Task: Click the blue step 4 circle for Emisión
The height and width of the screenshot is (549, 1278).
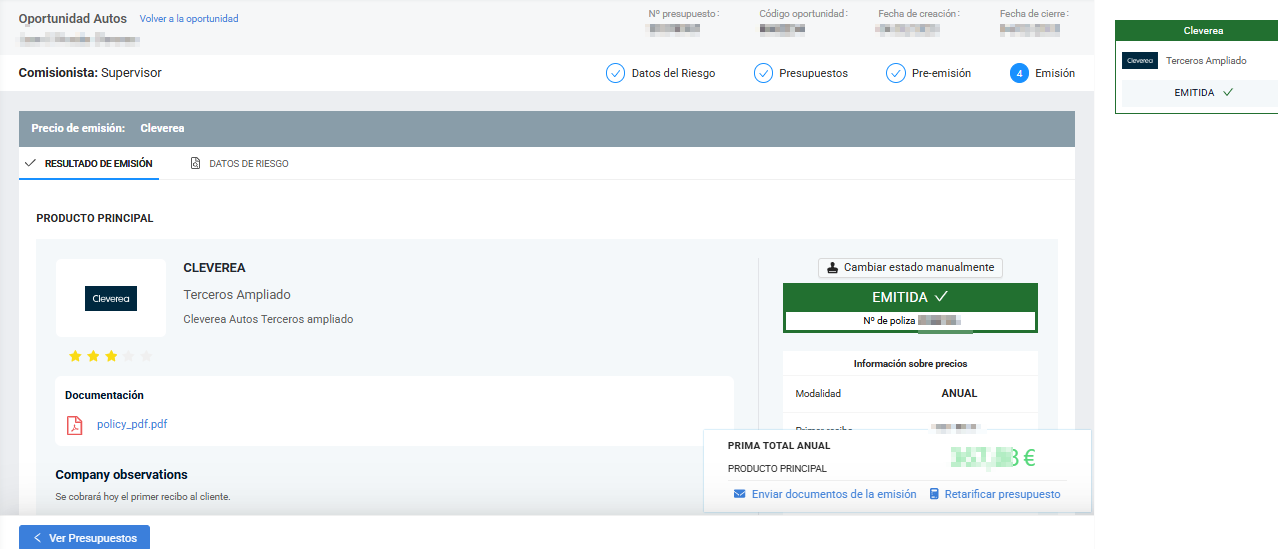Action: (x=1019, y=73)
